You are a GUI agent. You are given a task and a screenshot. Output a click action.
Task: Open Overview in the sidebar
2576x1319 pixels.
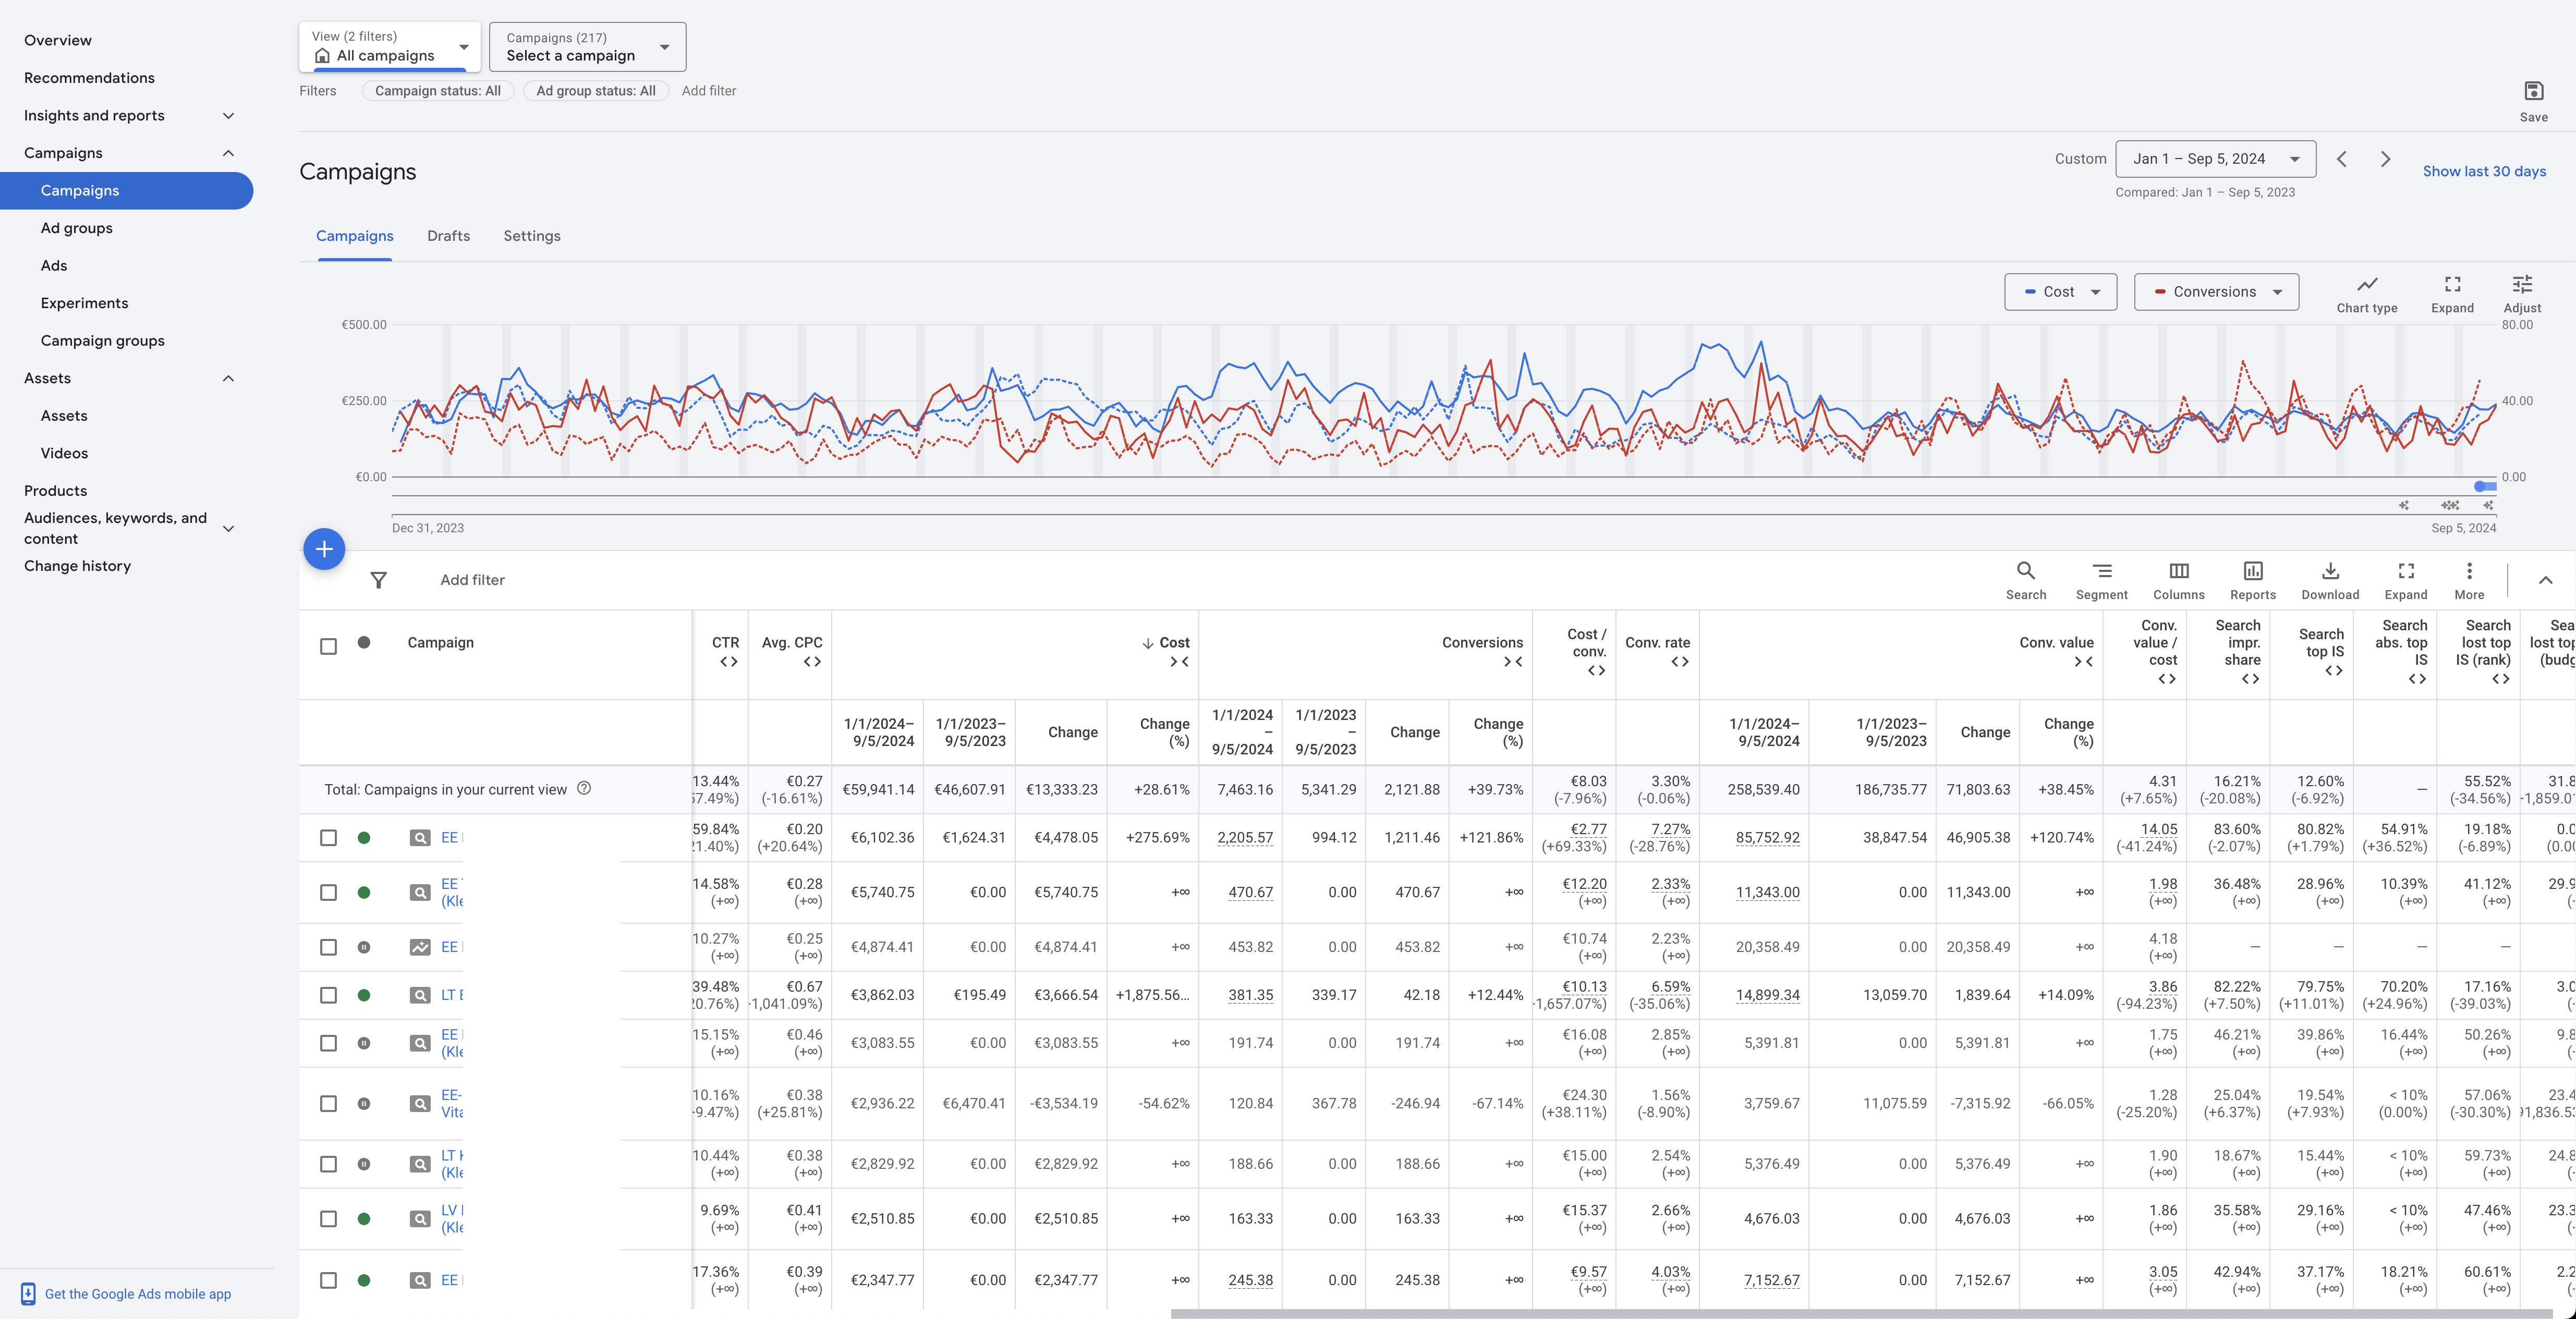[x=57, y=40]
